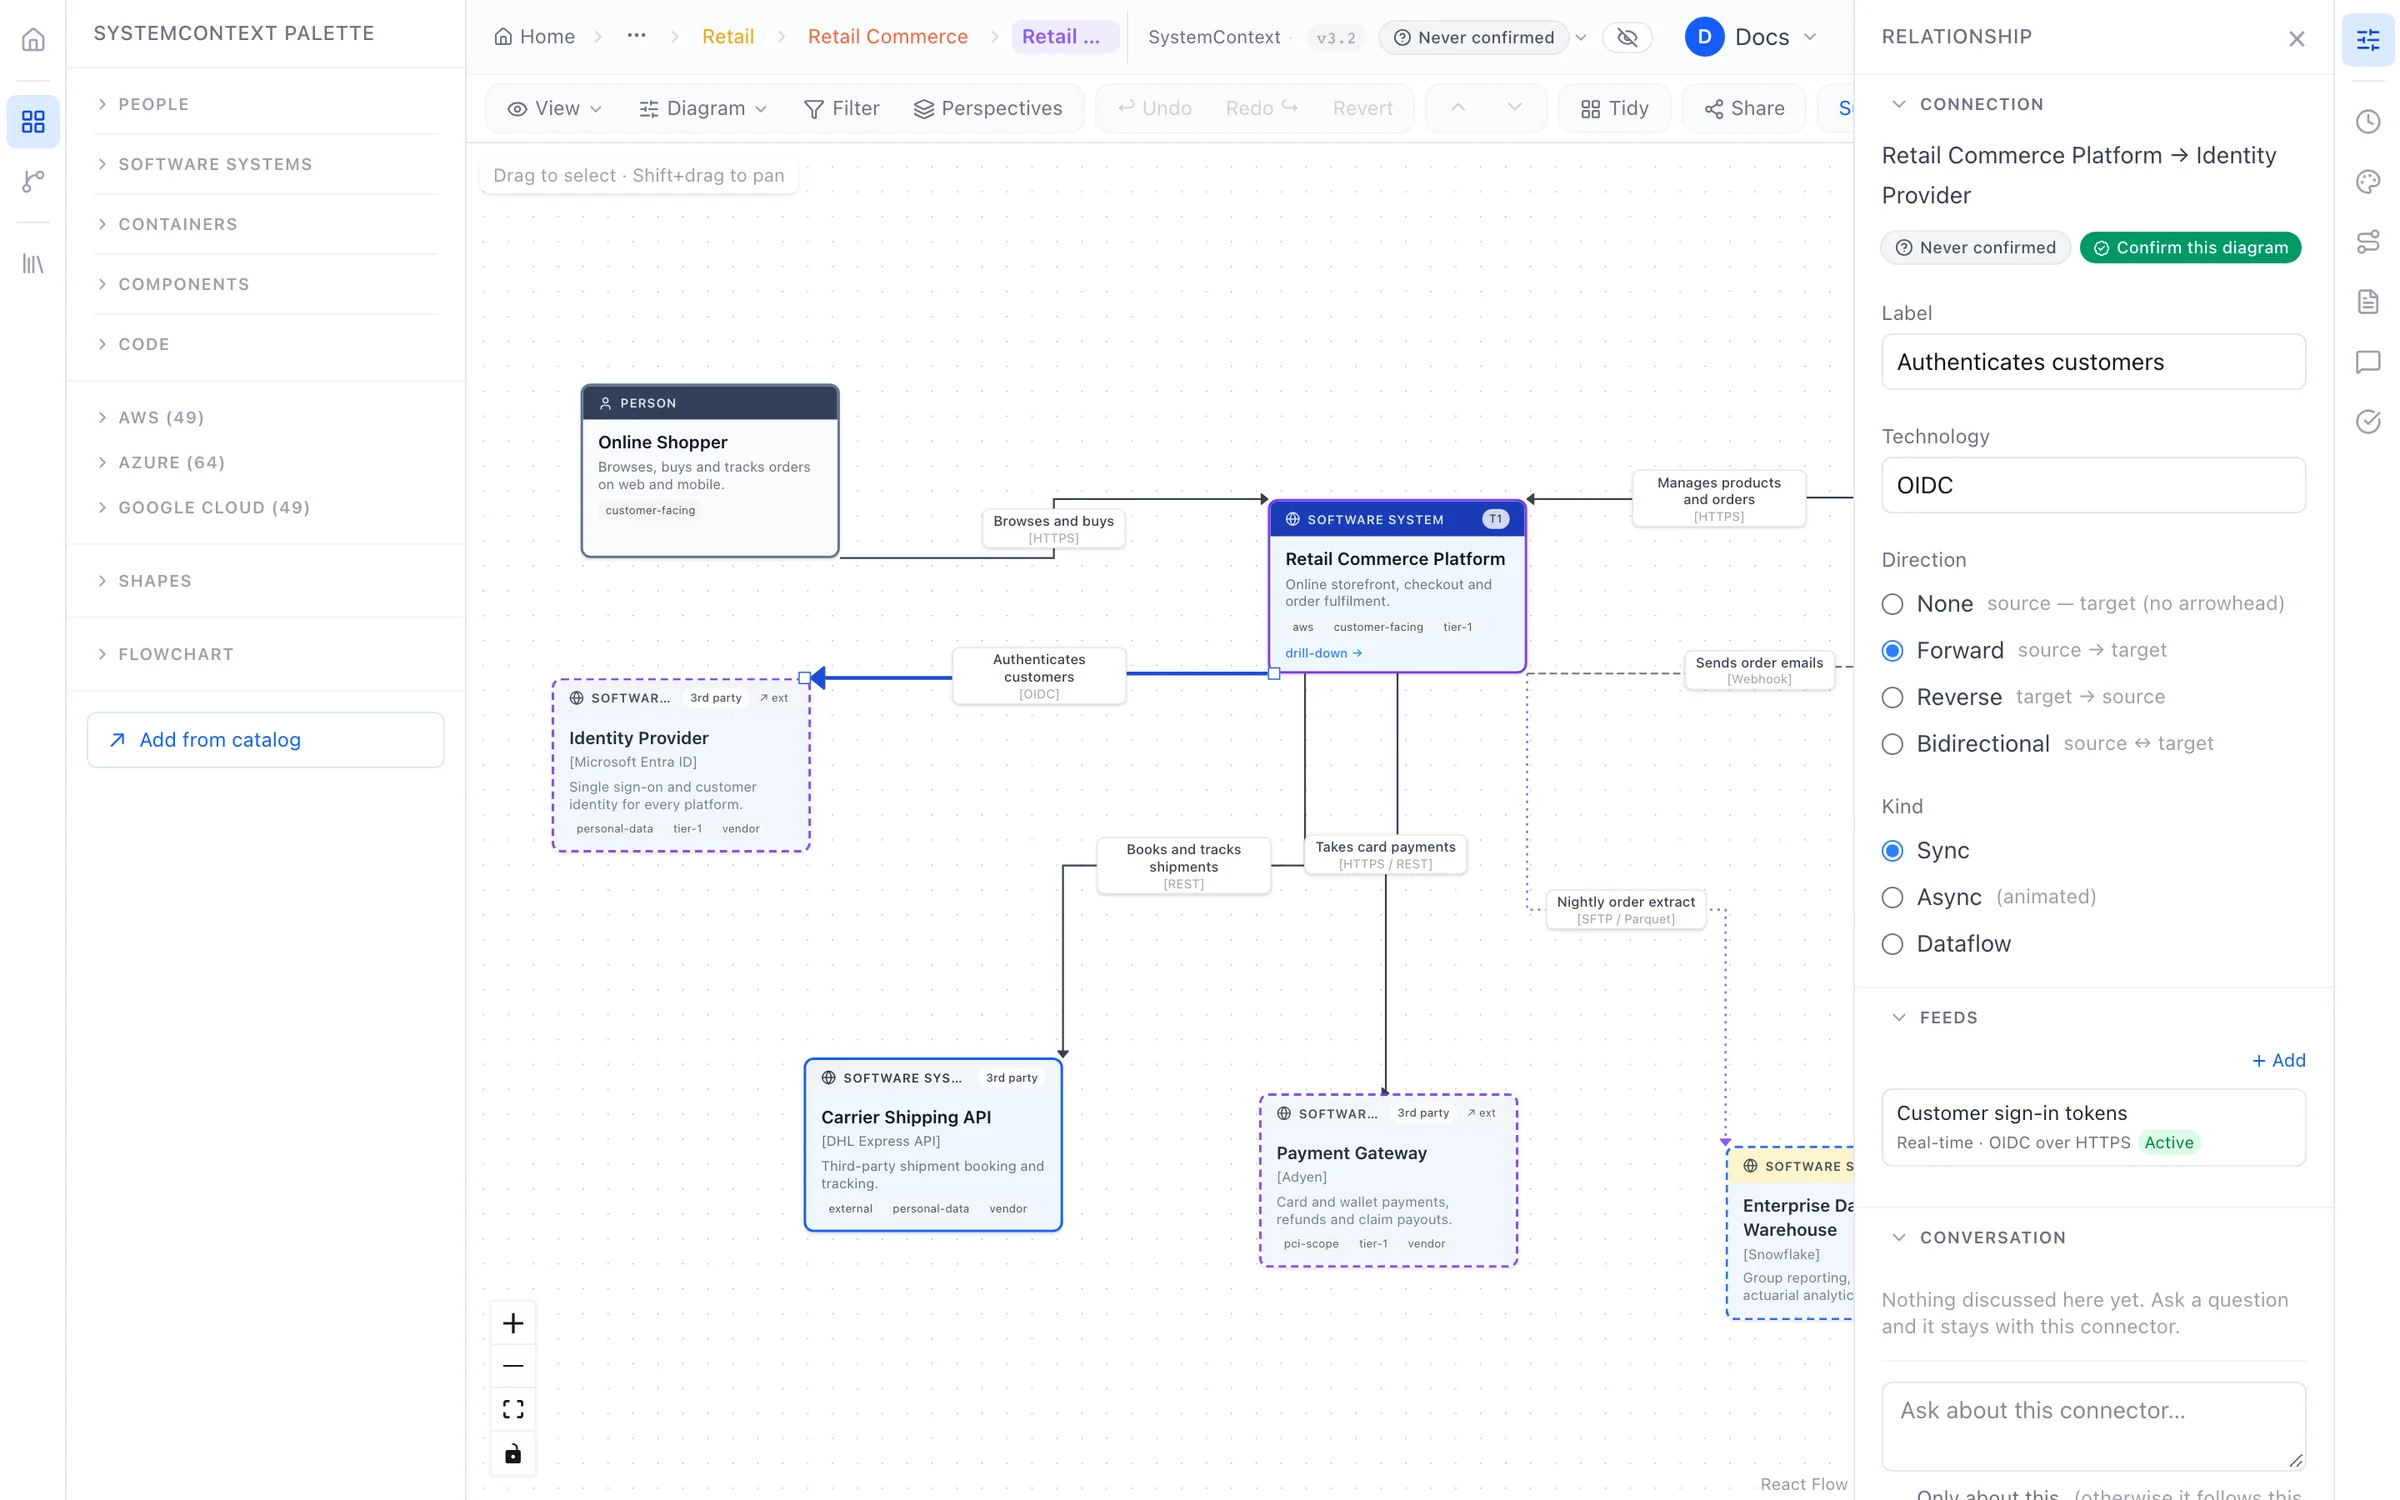2400x1500 pixels.
Task: Go to Home breadcrumb
Action: 535,37
